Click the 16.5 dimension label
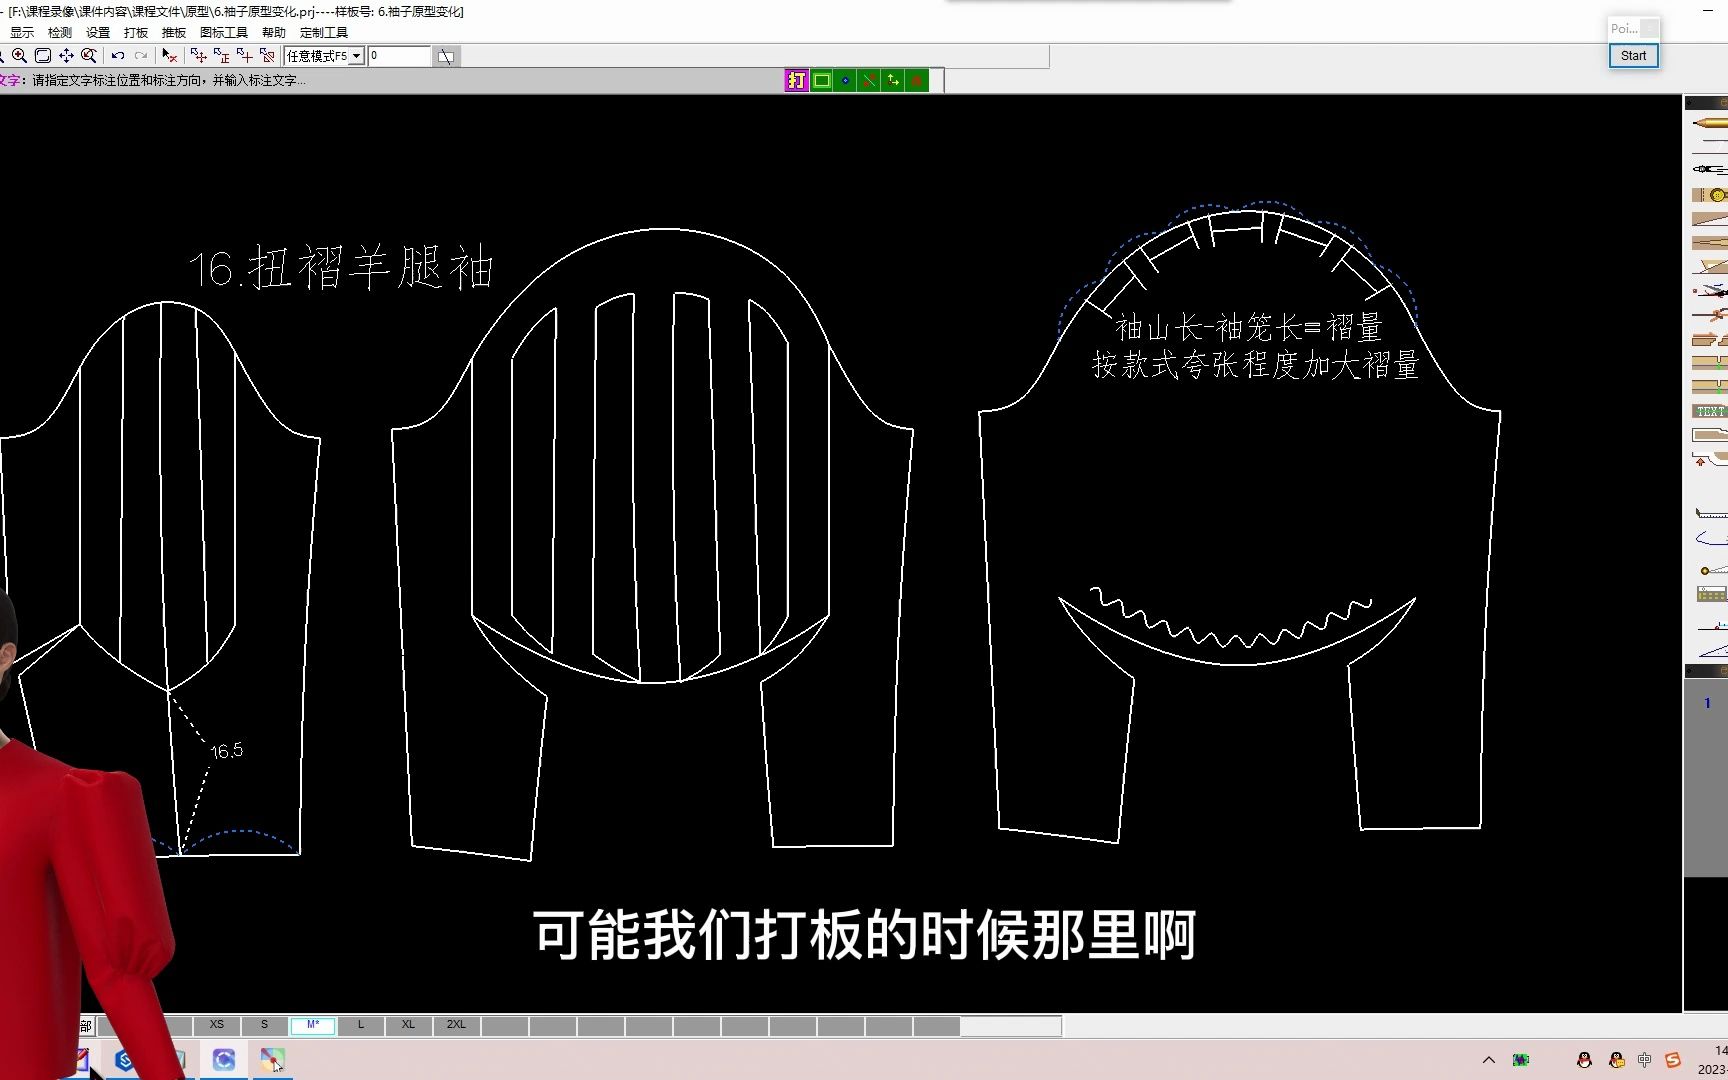Viewport: 1728px width, 1080px height. tap(227, 750)
